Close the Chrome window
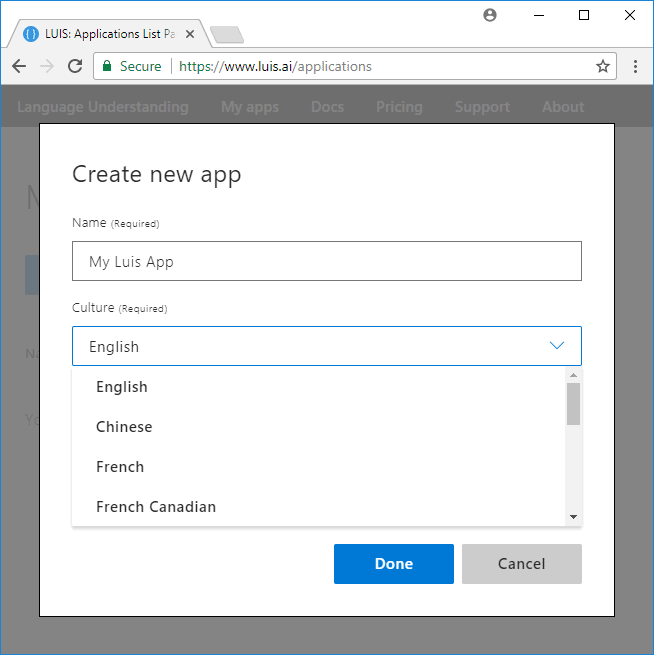The height and width of the screenshot is (655, 654). [x=630, y=15]
